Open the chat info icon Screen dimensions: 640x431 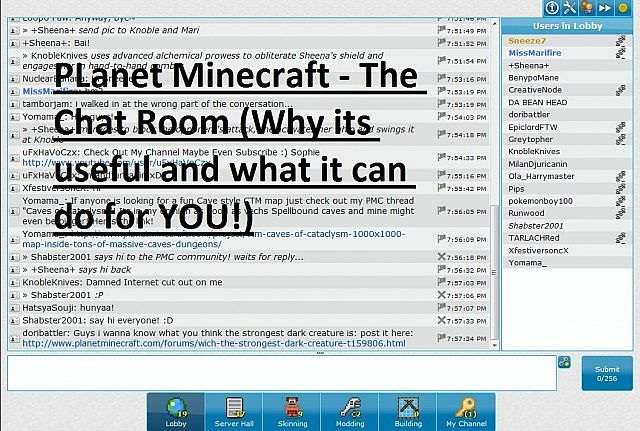click(x=552, y=8)
